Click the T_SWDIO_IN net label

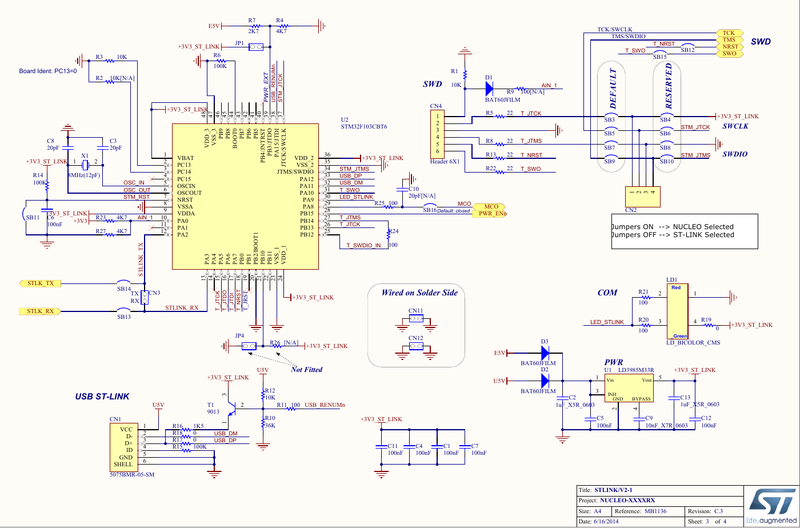click(364, 246)
